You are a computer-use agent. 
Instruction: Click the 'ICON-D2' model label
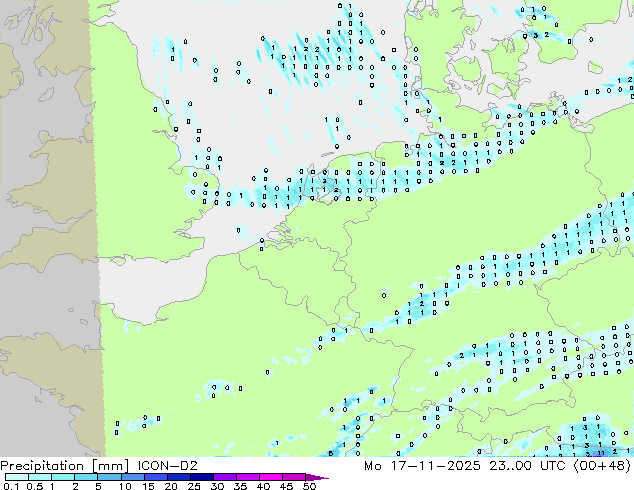point(167,466)
